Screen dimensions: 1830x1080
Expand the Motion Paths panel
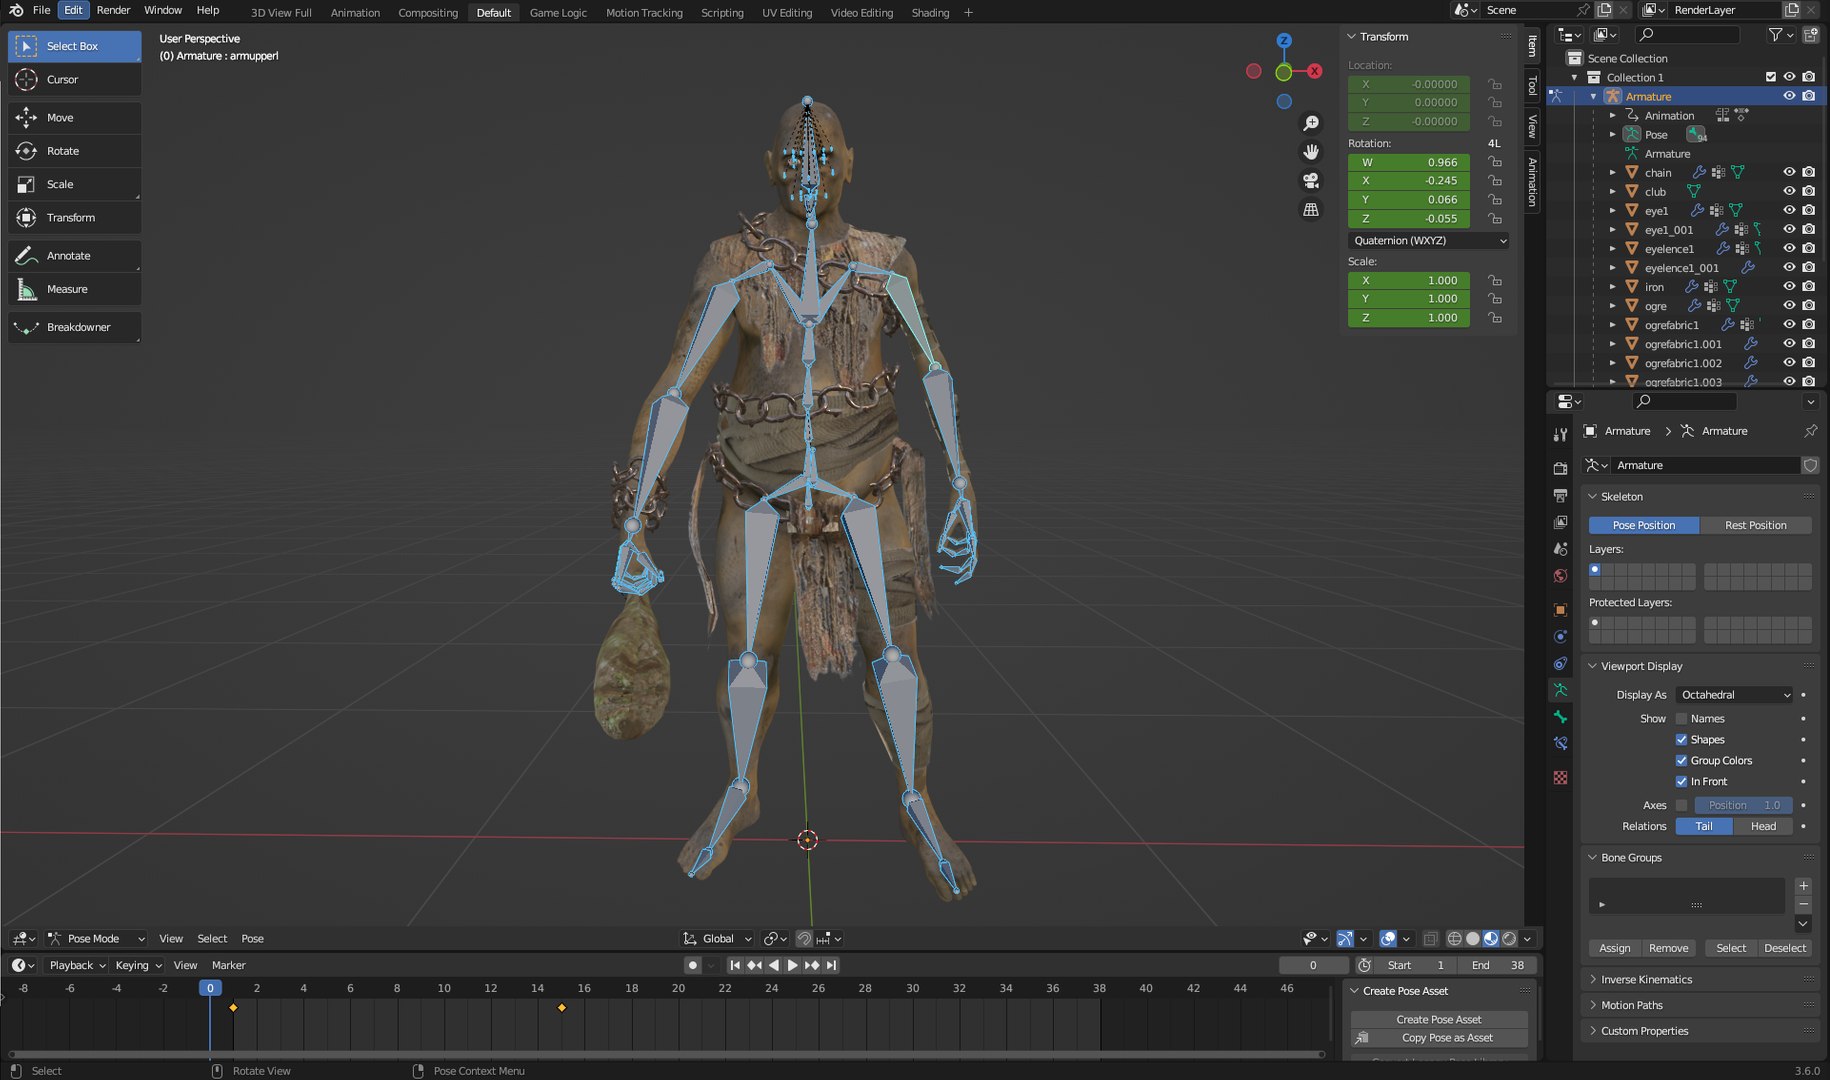click(1631, 1005)
